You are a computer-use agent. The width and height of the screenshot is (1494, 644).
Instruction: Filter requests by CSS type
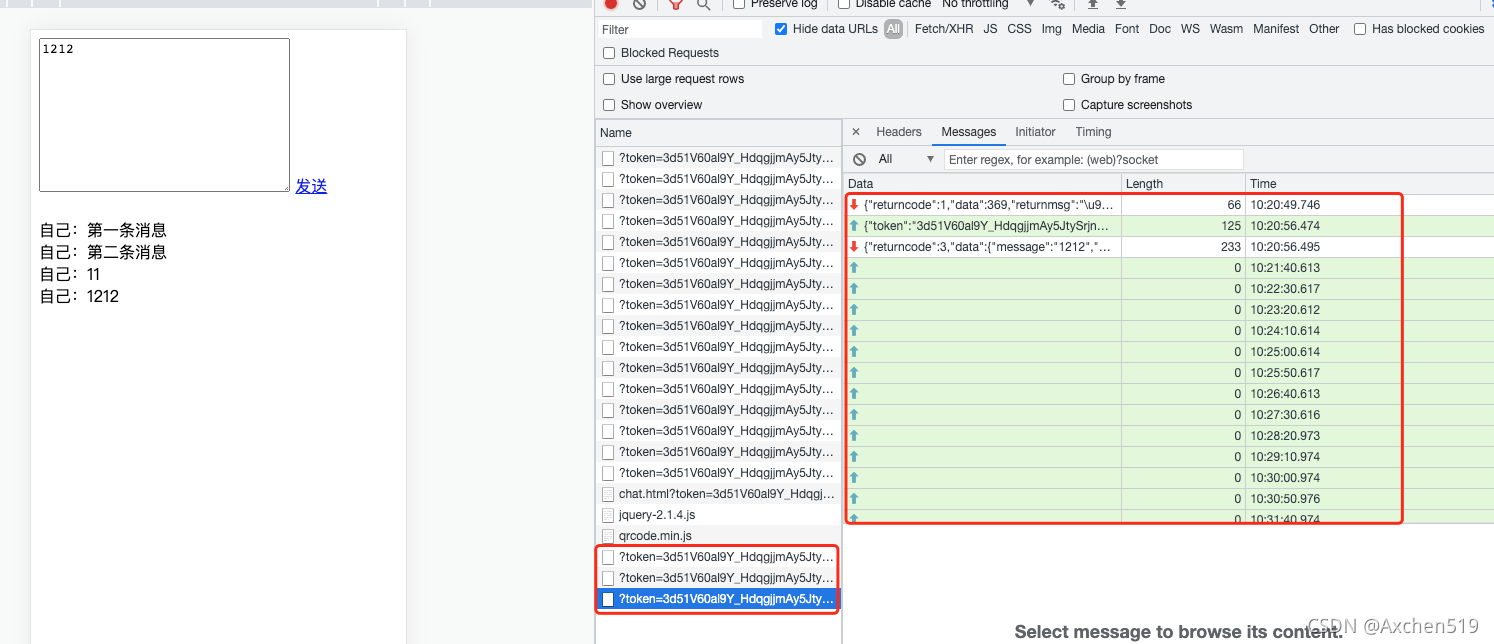pos(1019,29)
